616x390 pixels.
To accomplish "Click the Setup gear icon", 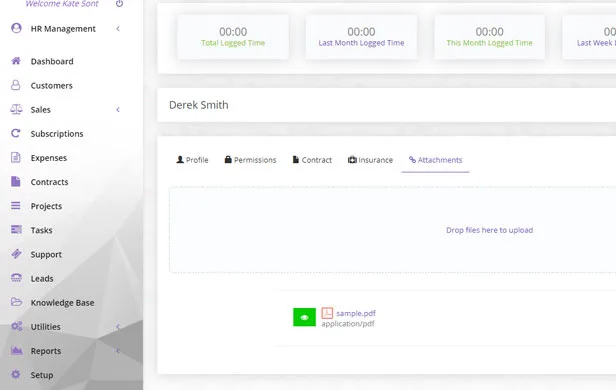I will 16,374.
